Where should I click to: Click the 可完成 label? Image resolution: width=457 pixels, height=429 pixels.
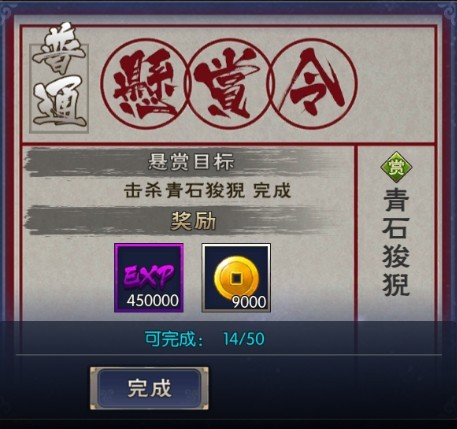click(x=174, y=339)
